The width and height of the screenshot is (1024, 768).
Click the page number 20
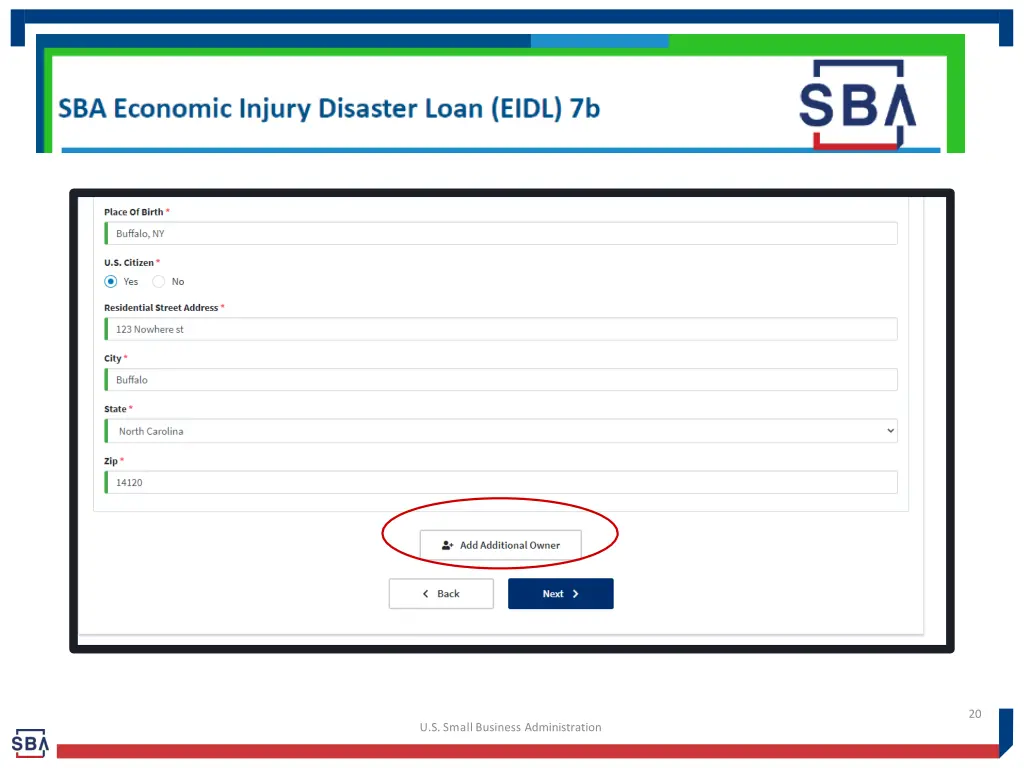[x=975, y=714]
